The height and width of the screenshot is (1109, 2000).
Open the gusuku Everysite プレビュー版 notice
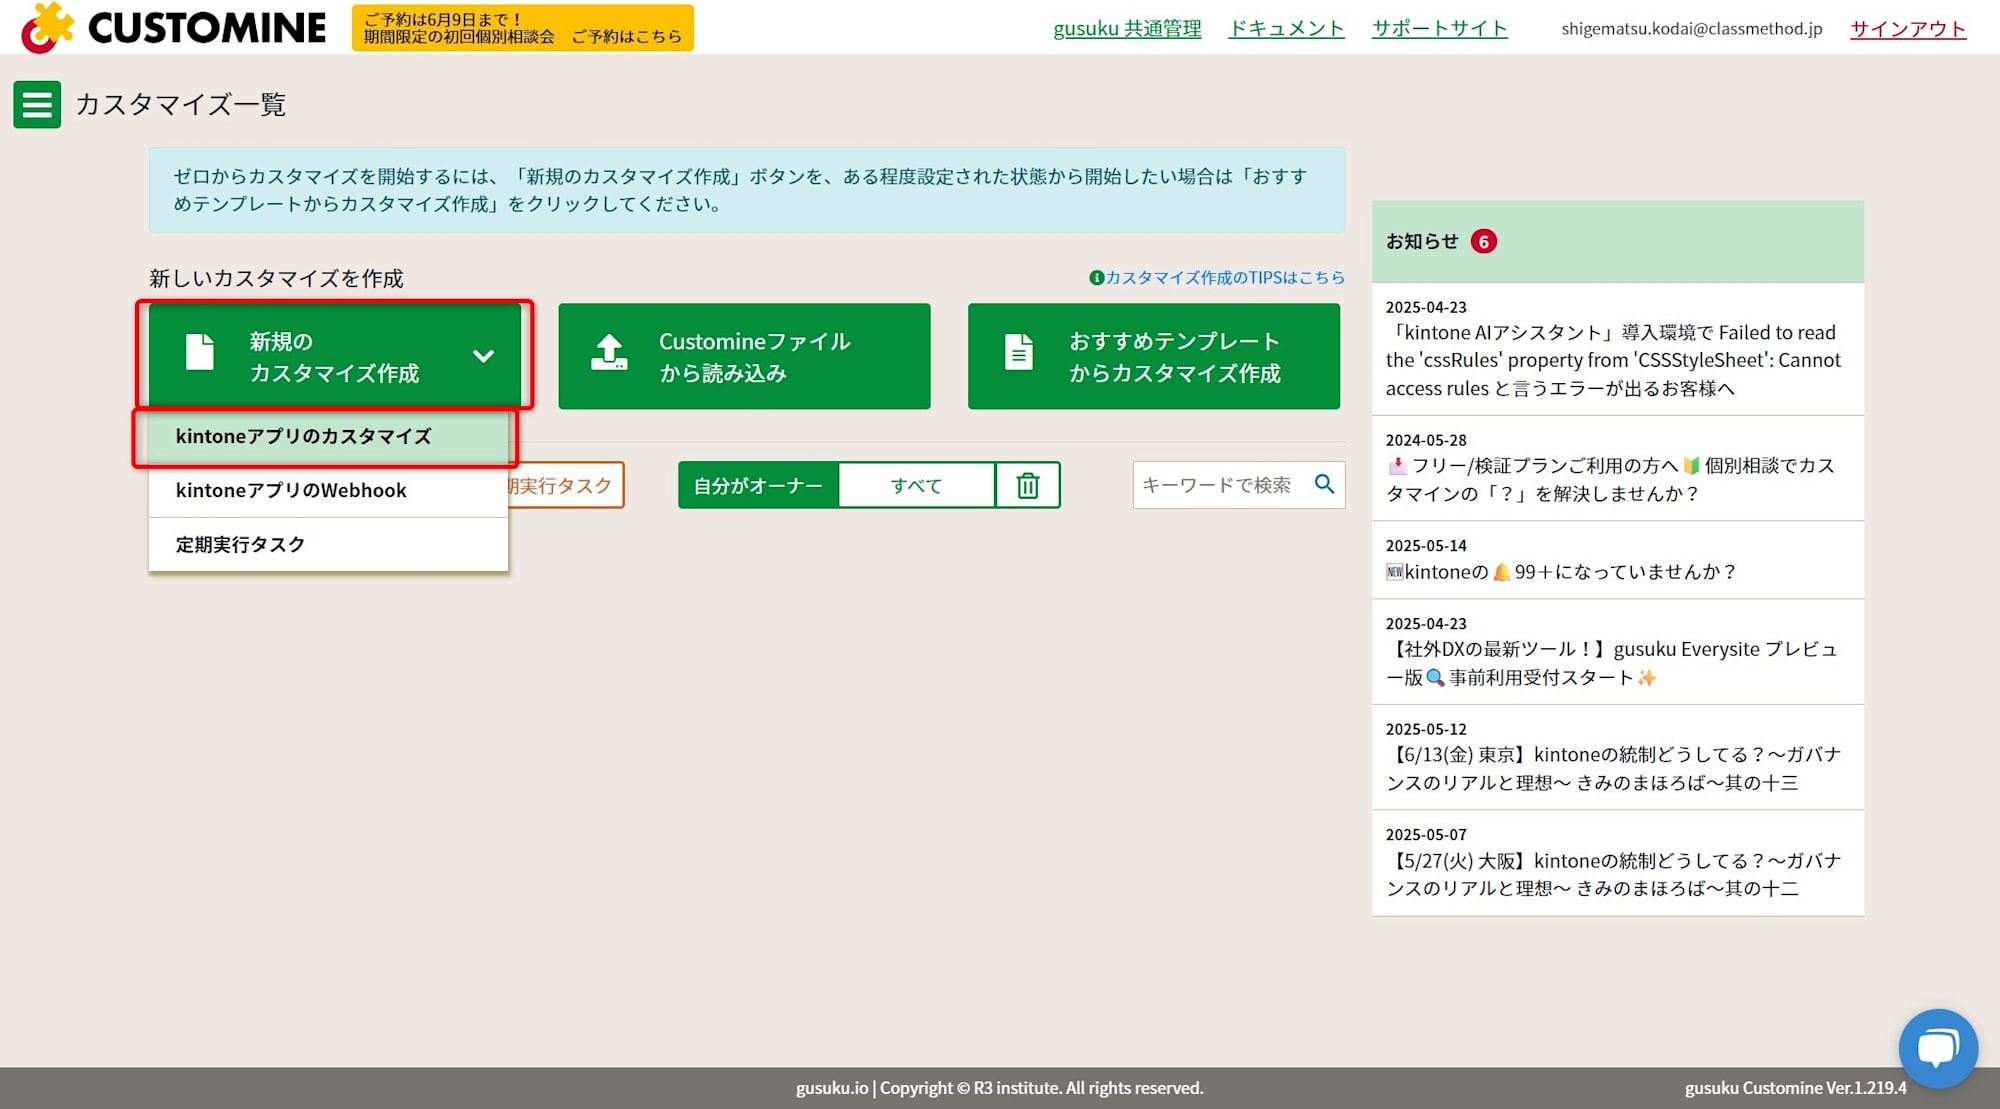pyautogui.click(x=1617, y=652)
